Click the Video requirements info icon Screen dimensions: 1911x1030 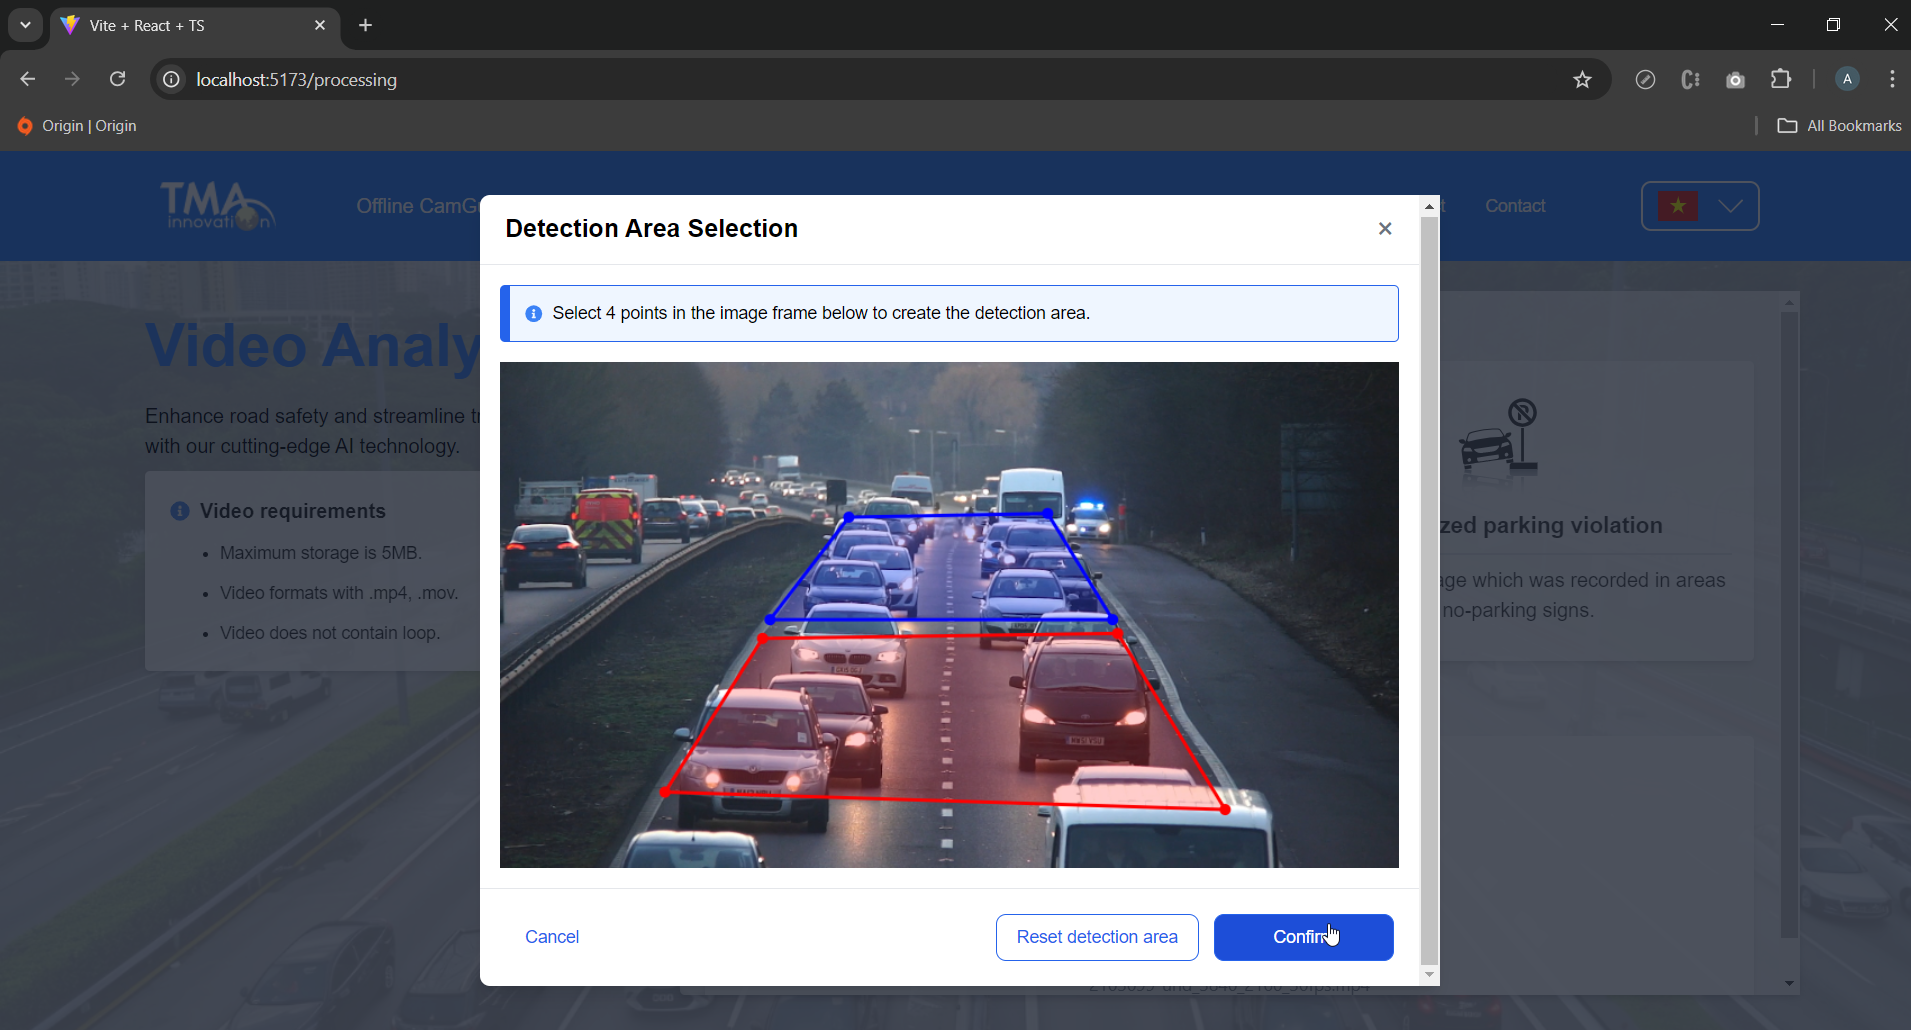[180, 511]
